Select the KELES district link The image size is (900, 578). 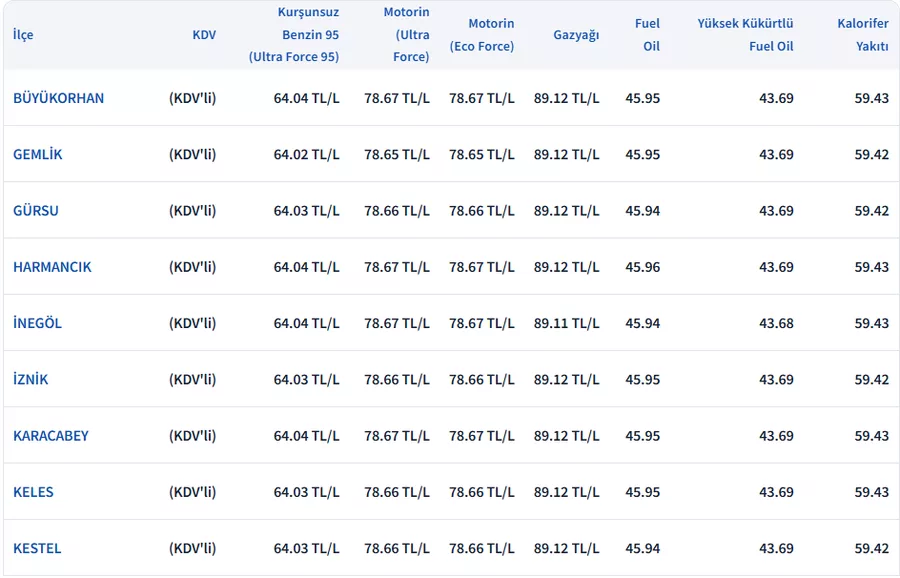[33, 492]
